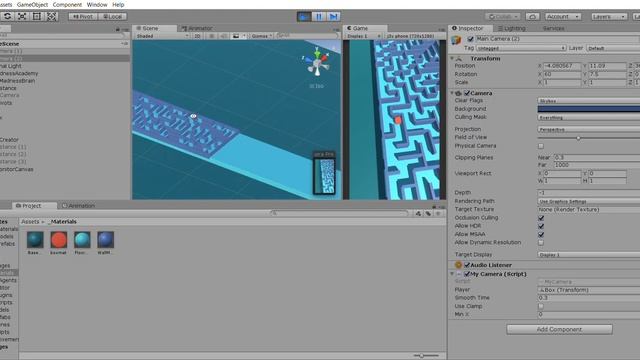Viewport: 640px width, 360px height.
Task: Open the Shaded draw mode dropdown
Action: click(162, 36)
